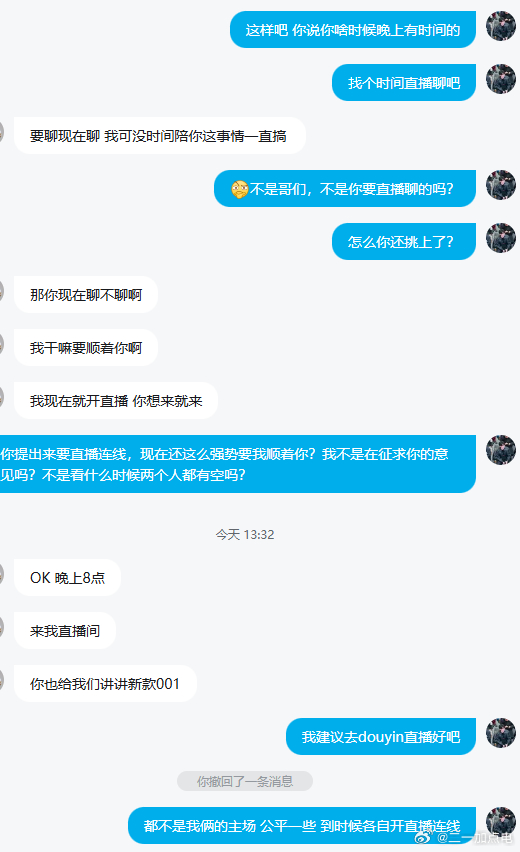Screen dimensions: 520x852
Task: Select the 'OK 晚上8点' message bubble
Action: click(67, 578)
